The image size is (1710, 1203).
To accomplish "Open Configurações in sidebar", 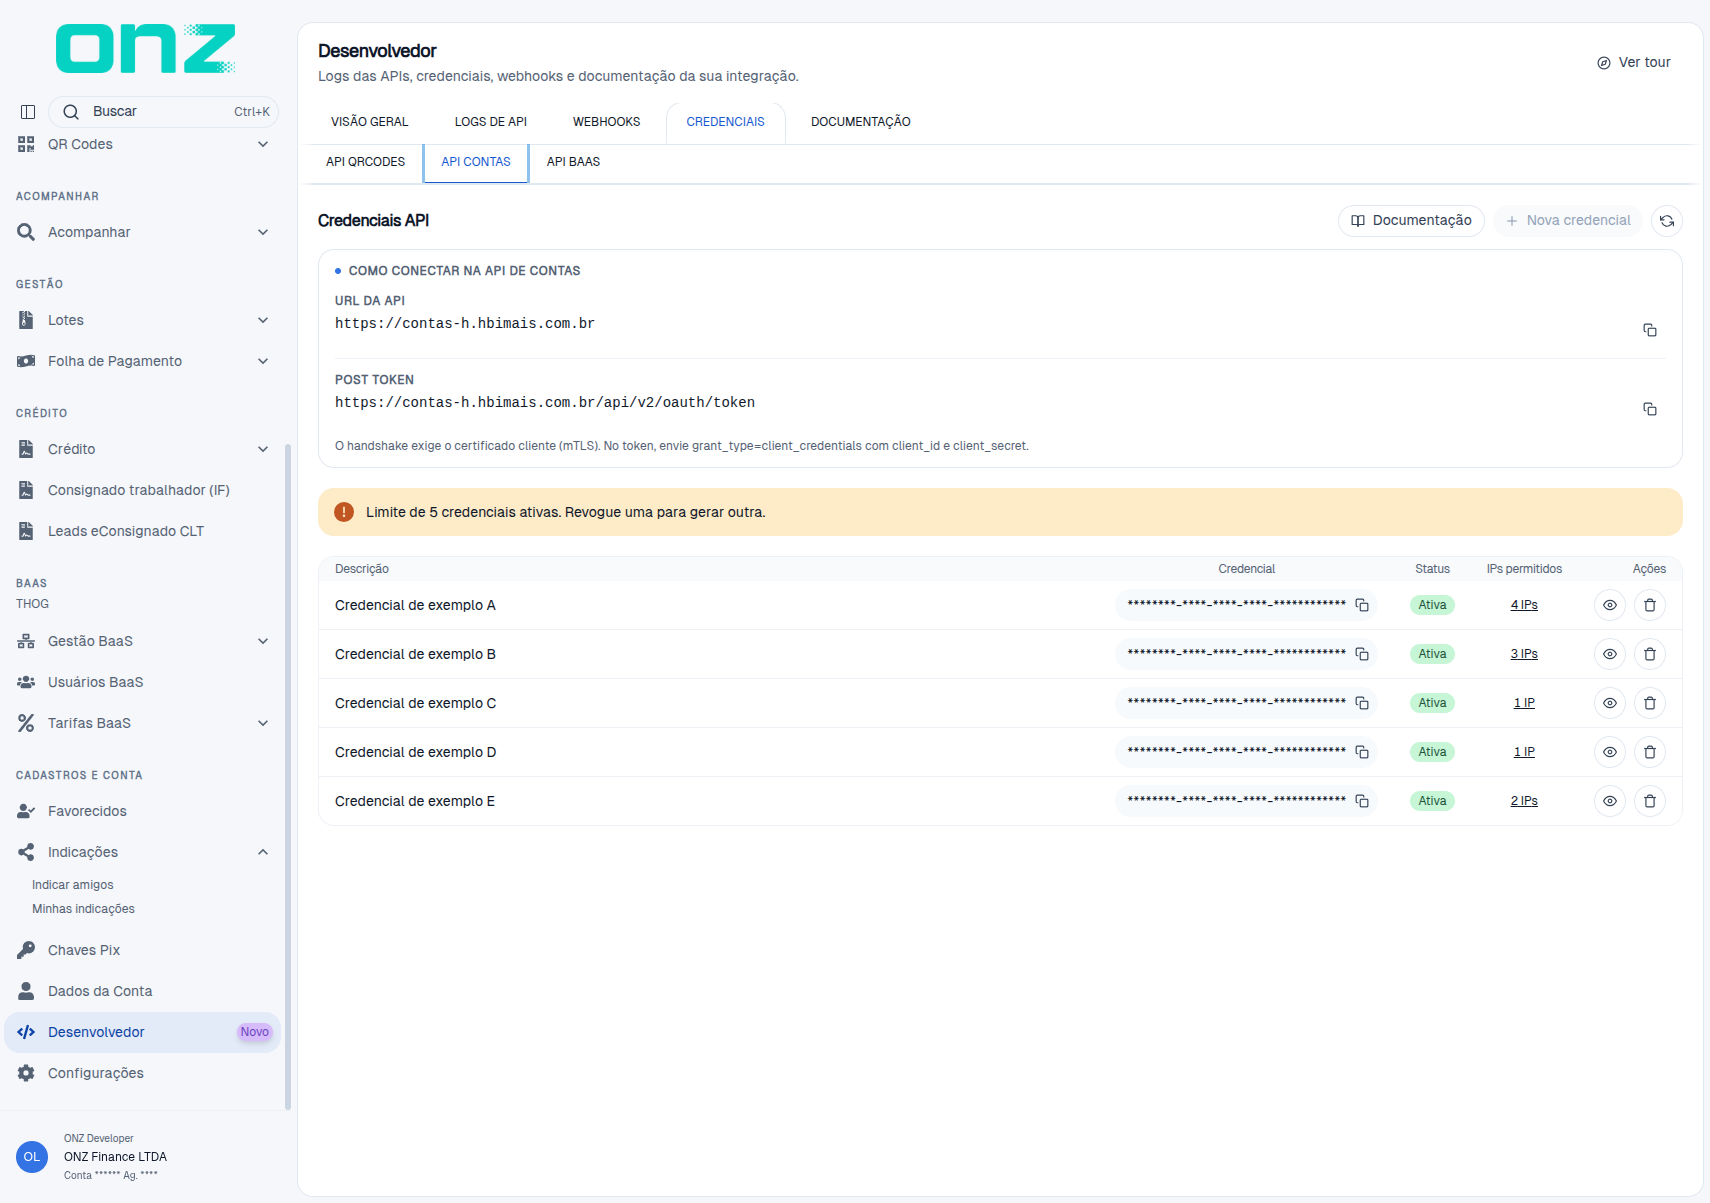I will [x=142, y=1073].
